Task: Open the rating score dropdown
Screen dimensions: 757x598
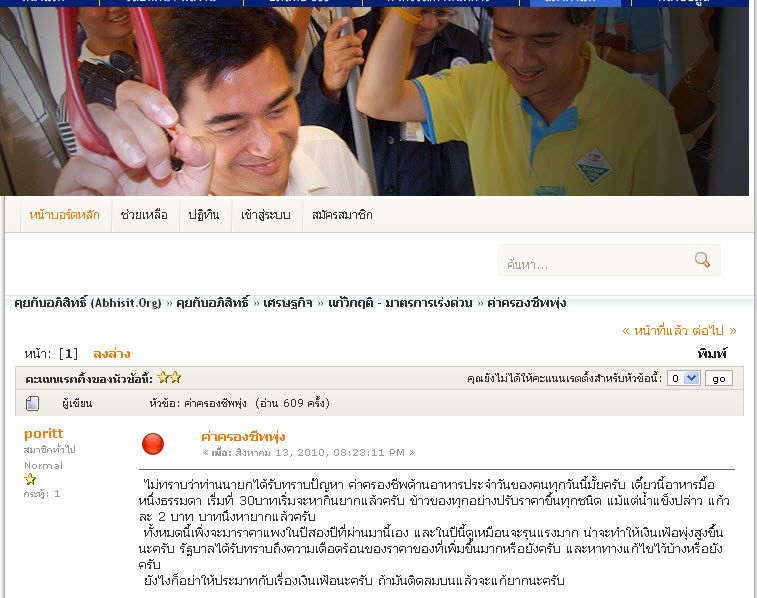Action: tap(683, 378)
